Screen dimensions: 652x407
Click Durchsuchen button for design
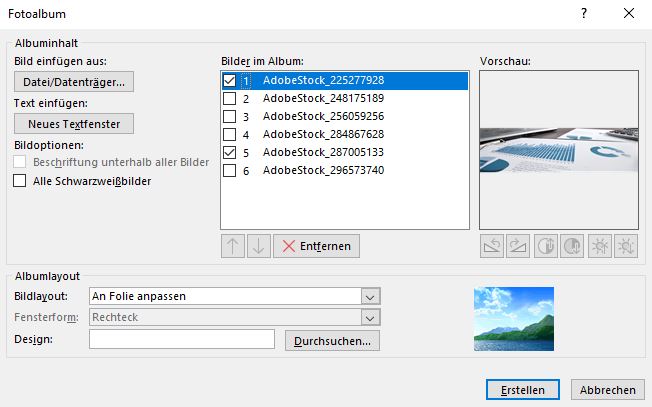pyautogui.click(x=332, y=341)
